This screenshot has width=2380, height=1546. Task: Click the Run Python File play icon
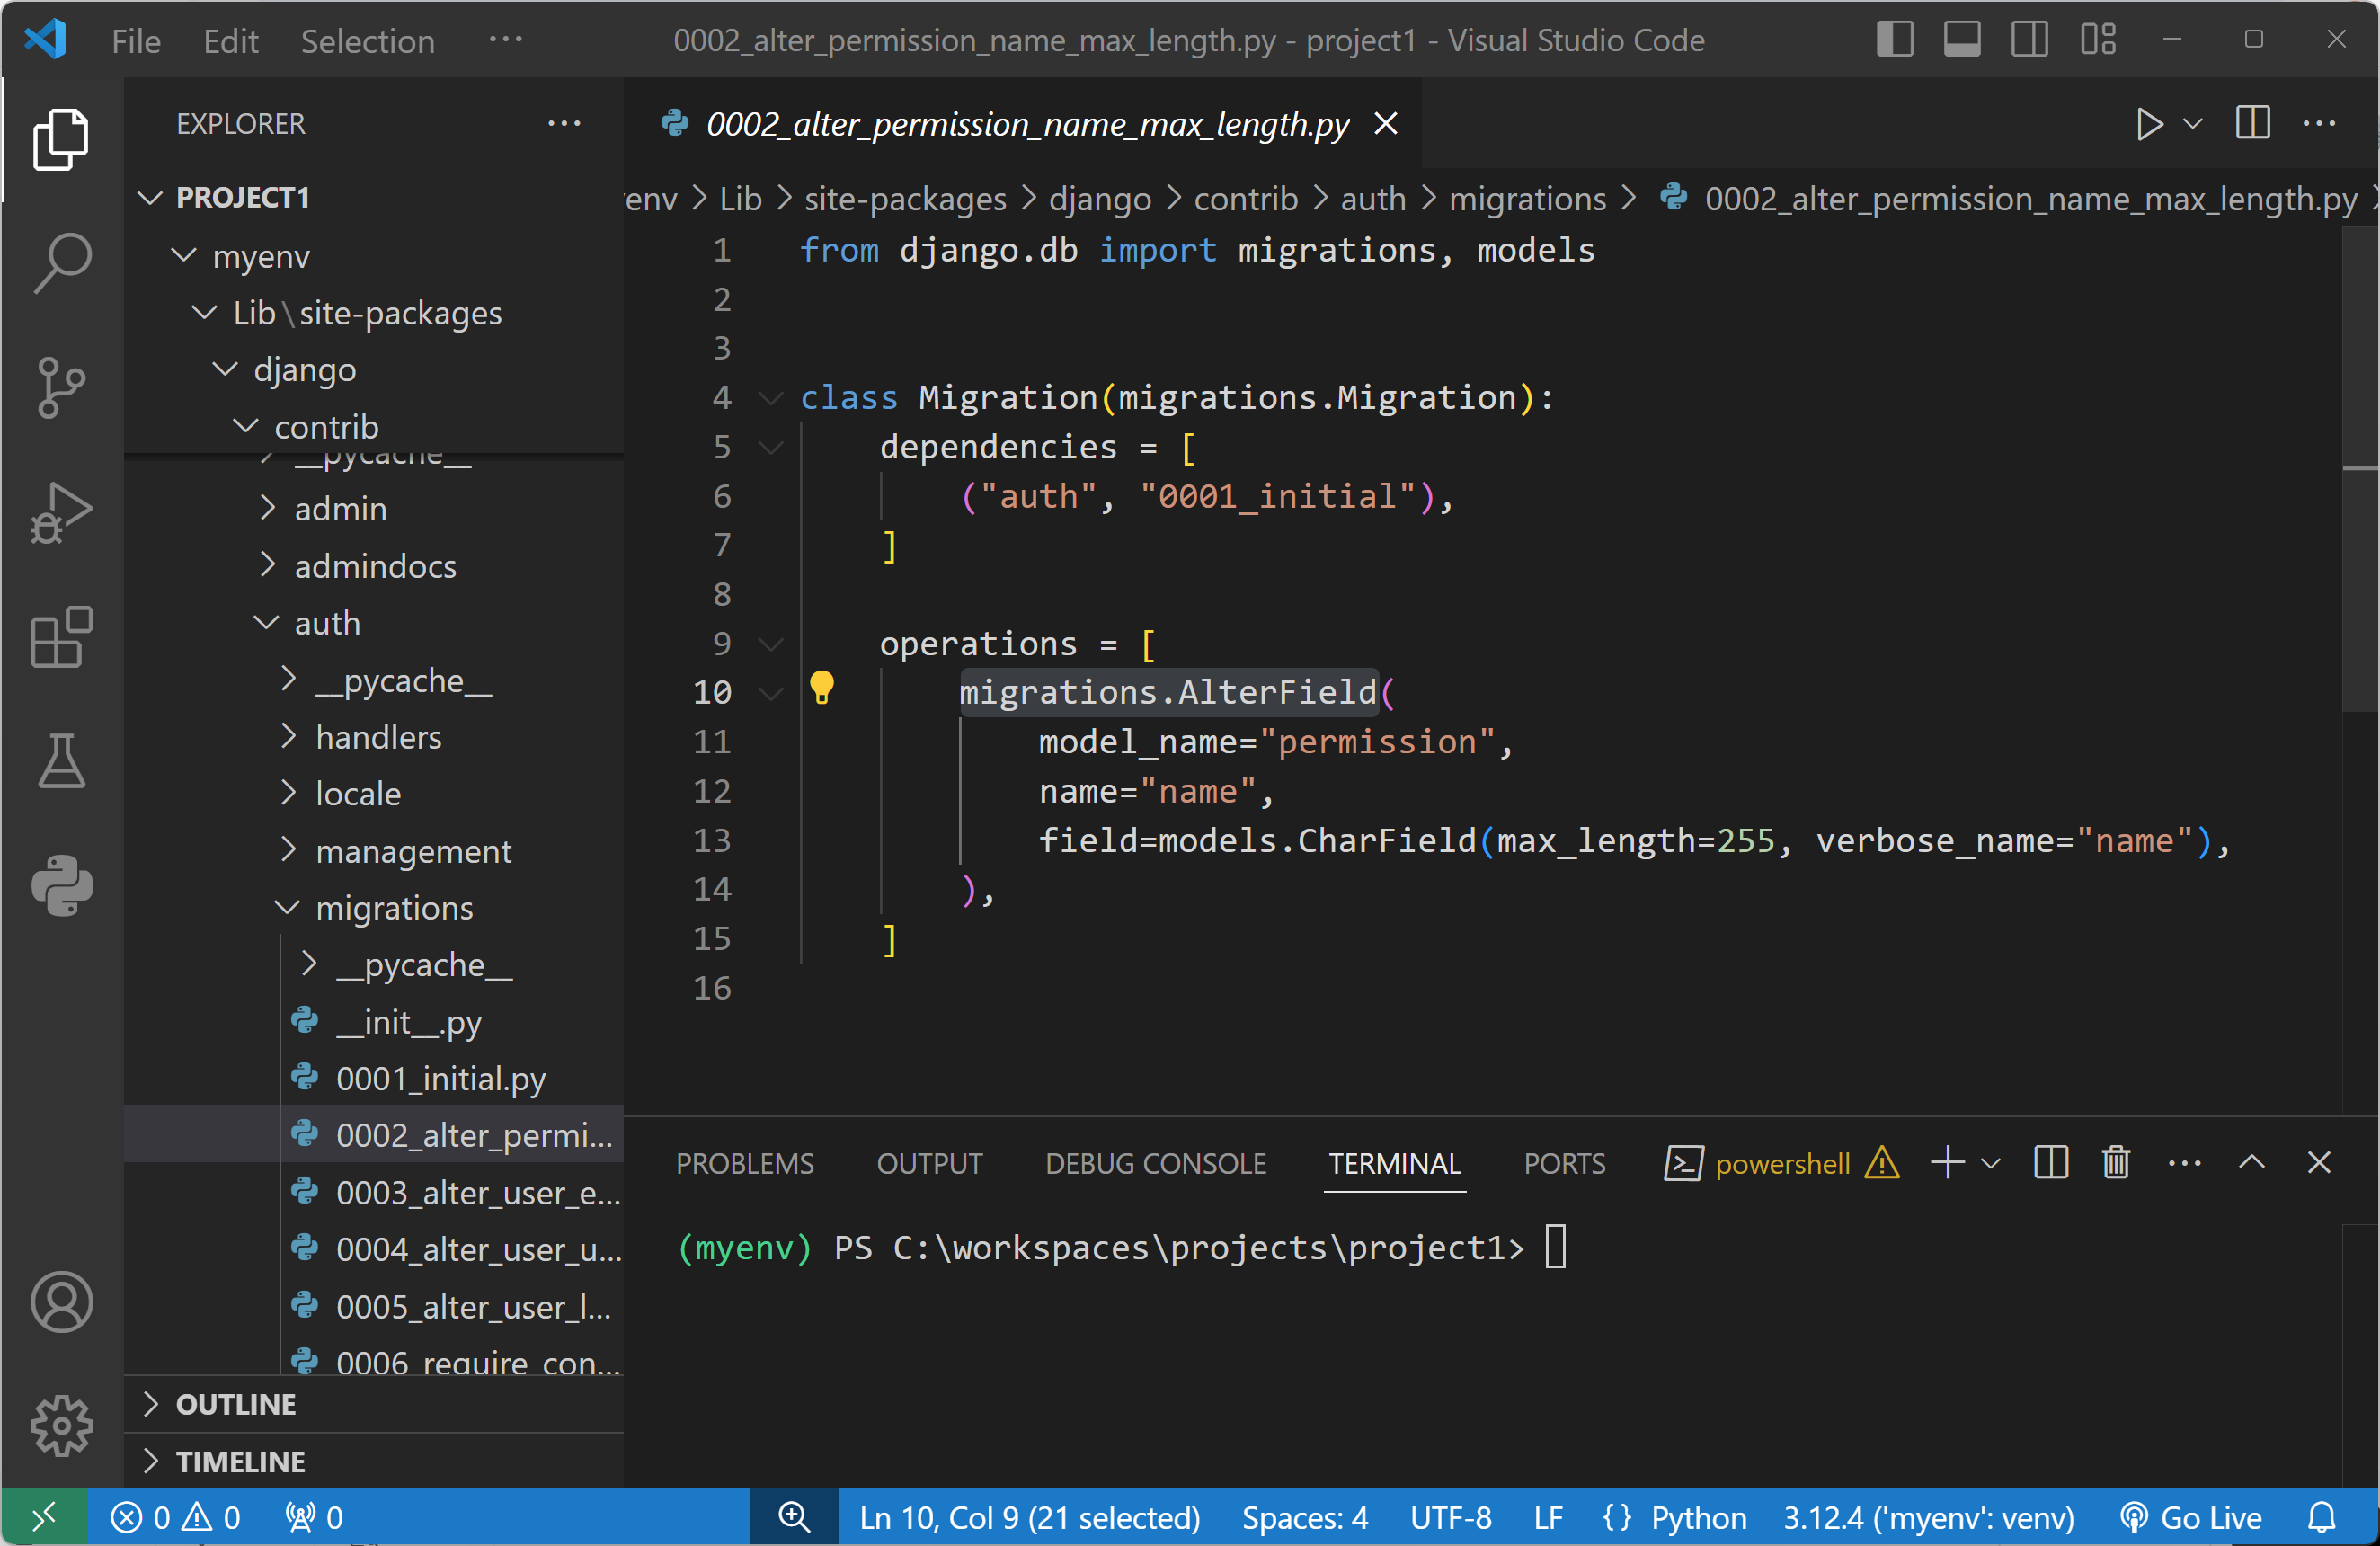pos(2147,124)
